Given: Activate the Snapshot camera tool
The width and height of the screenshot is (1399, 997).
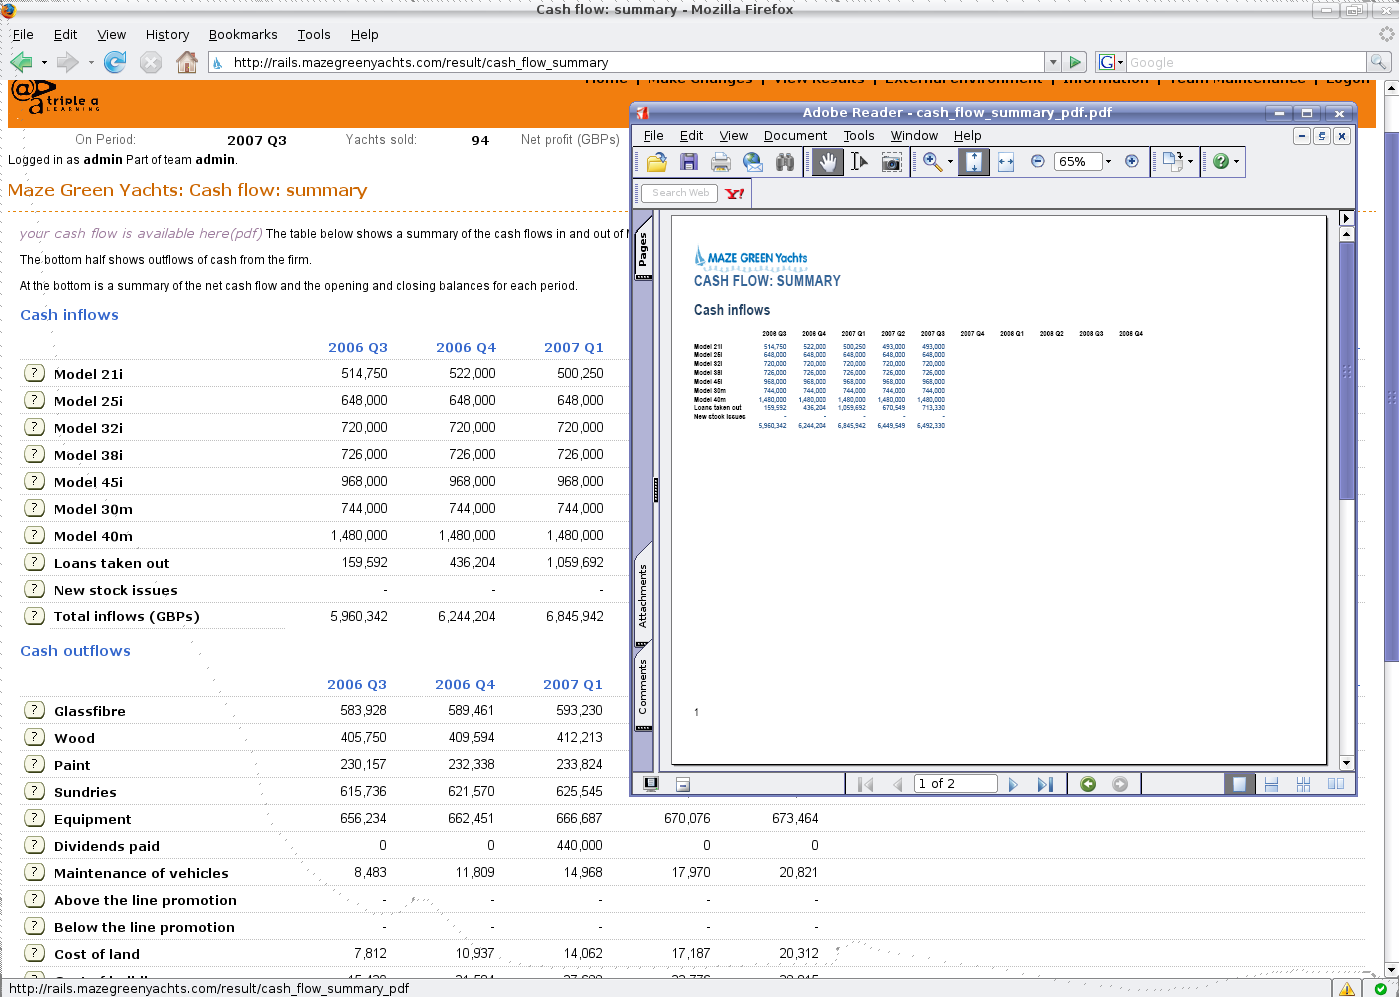Looking at the screenshot, I should coord(892,161).
